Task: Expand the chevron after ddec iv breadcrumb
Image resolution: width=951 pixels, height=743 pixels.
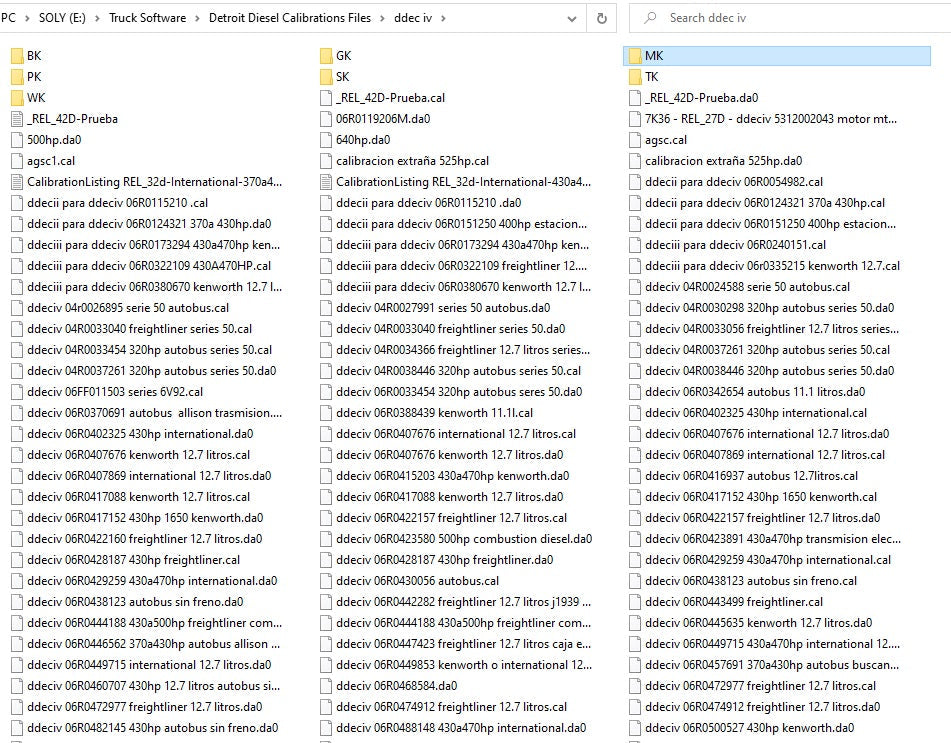Action: coord(443,18)
